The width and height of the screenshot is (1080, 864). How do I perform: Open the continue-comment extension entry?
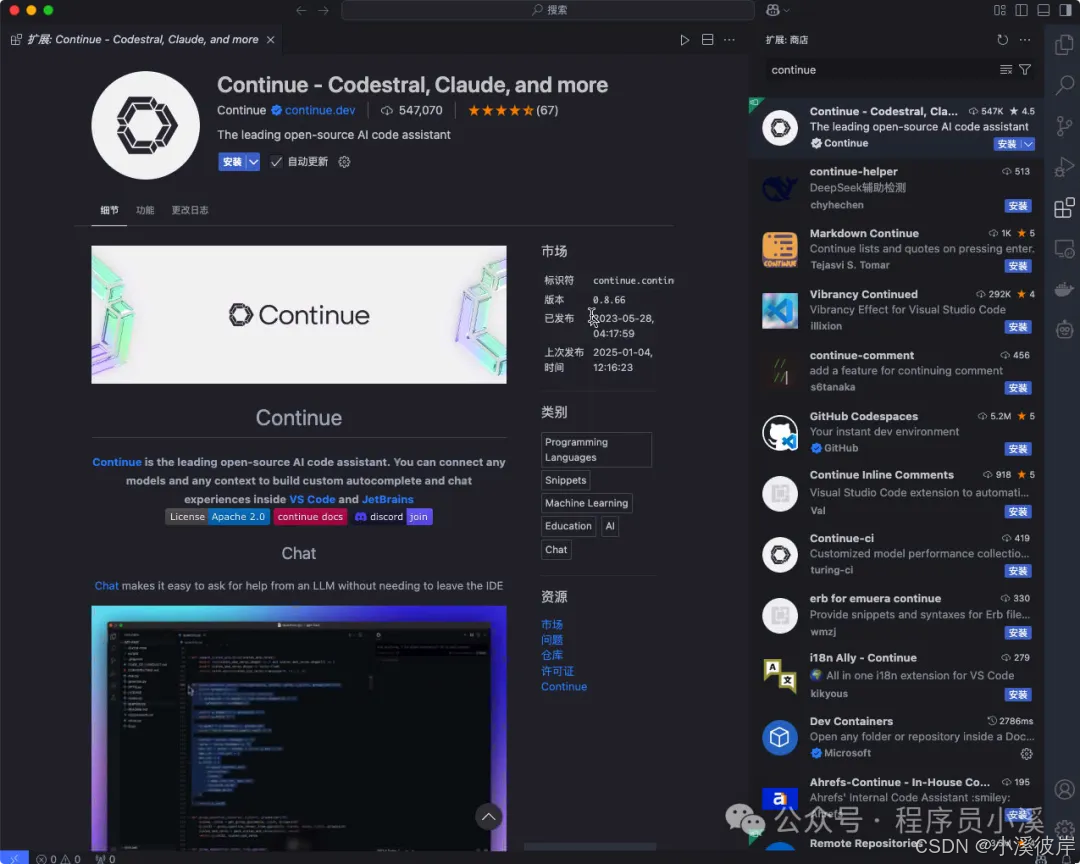pyautogui.click(x=897, y=371)
